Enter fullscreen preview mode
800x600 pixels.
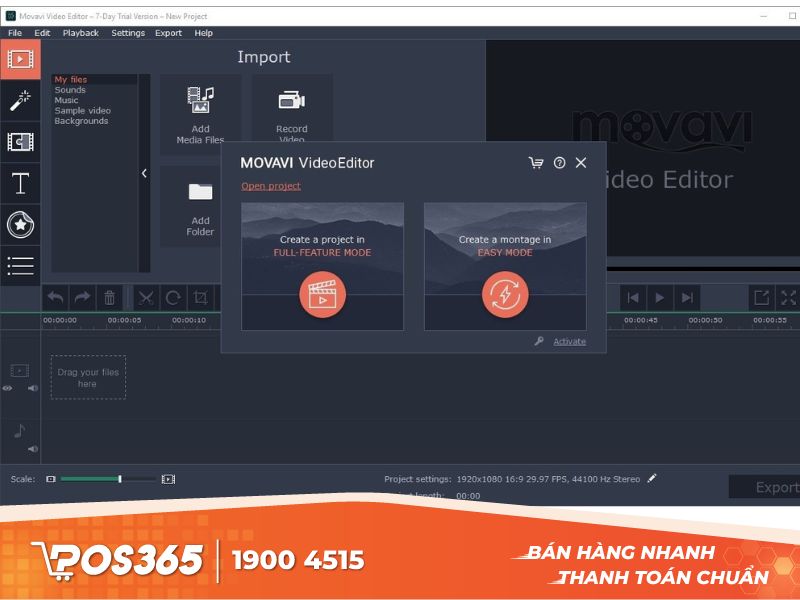788,297
